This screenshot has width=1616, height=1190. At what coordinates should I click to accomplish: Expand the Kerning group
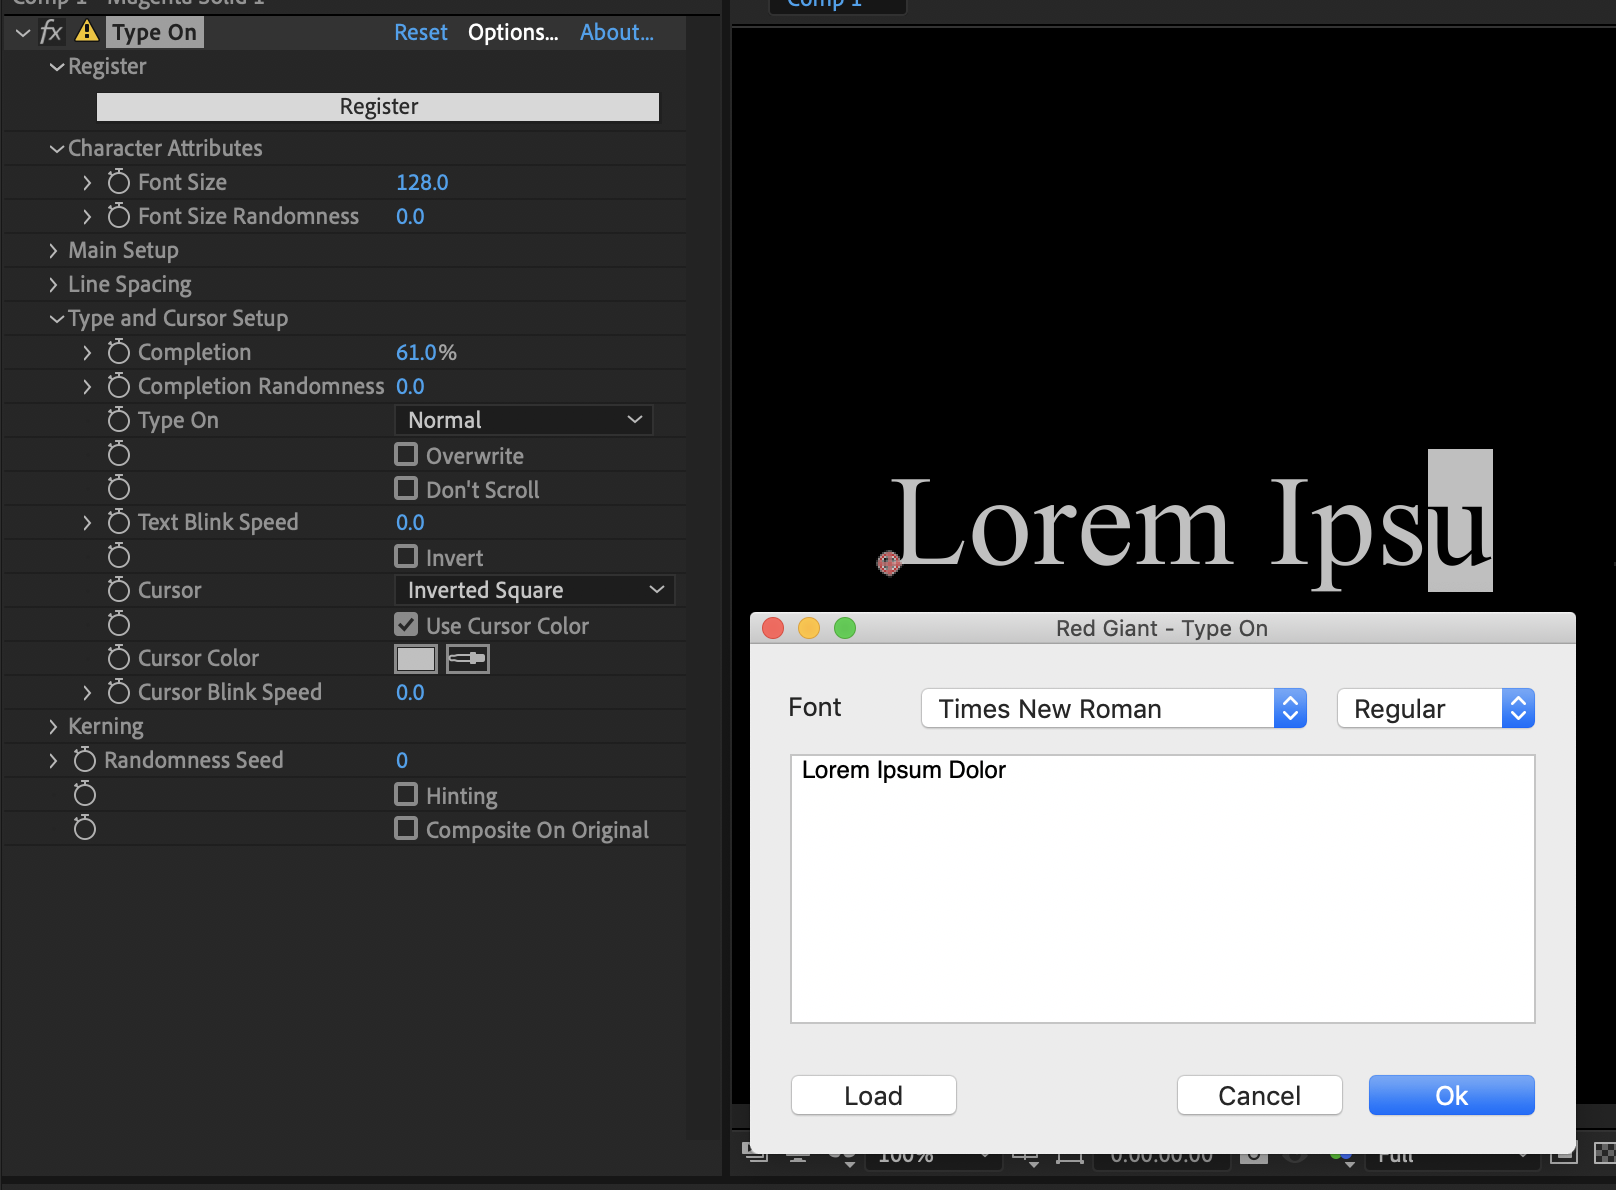[53, 727]
